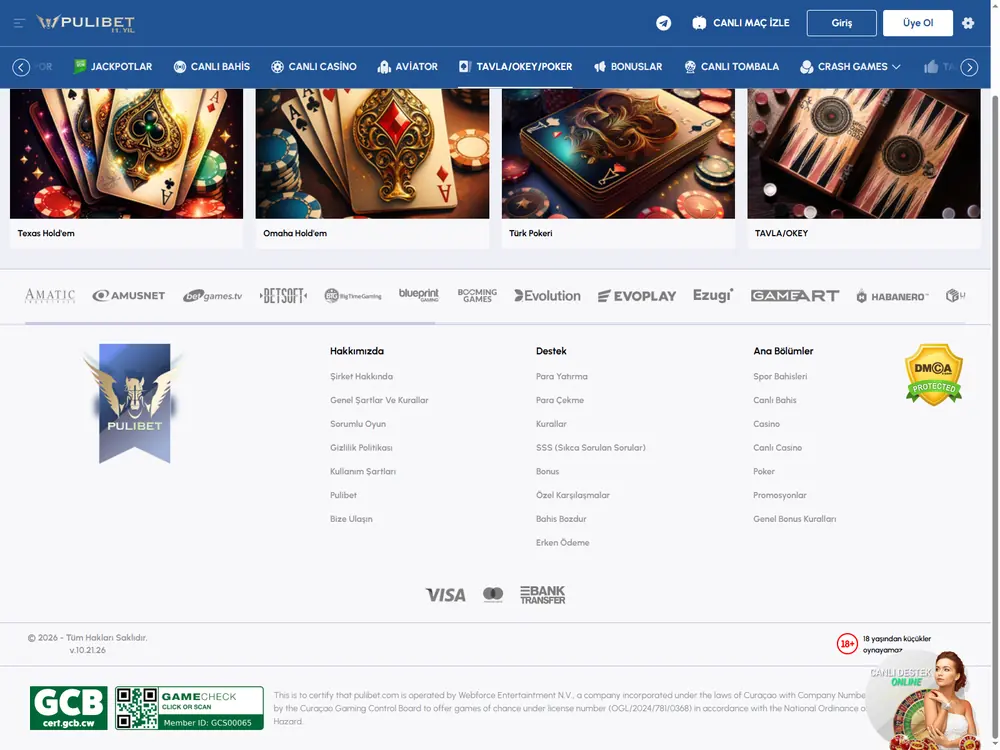
Task: Go to Canlı Bahis section
Action: [x=212, y=67]
